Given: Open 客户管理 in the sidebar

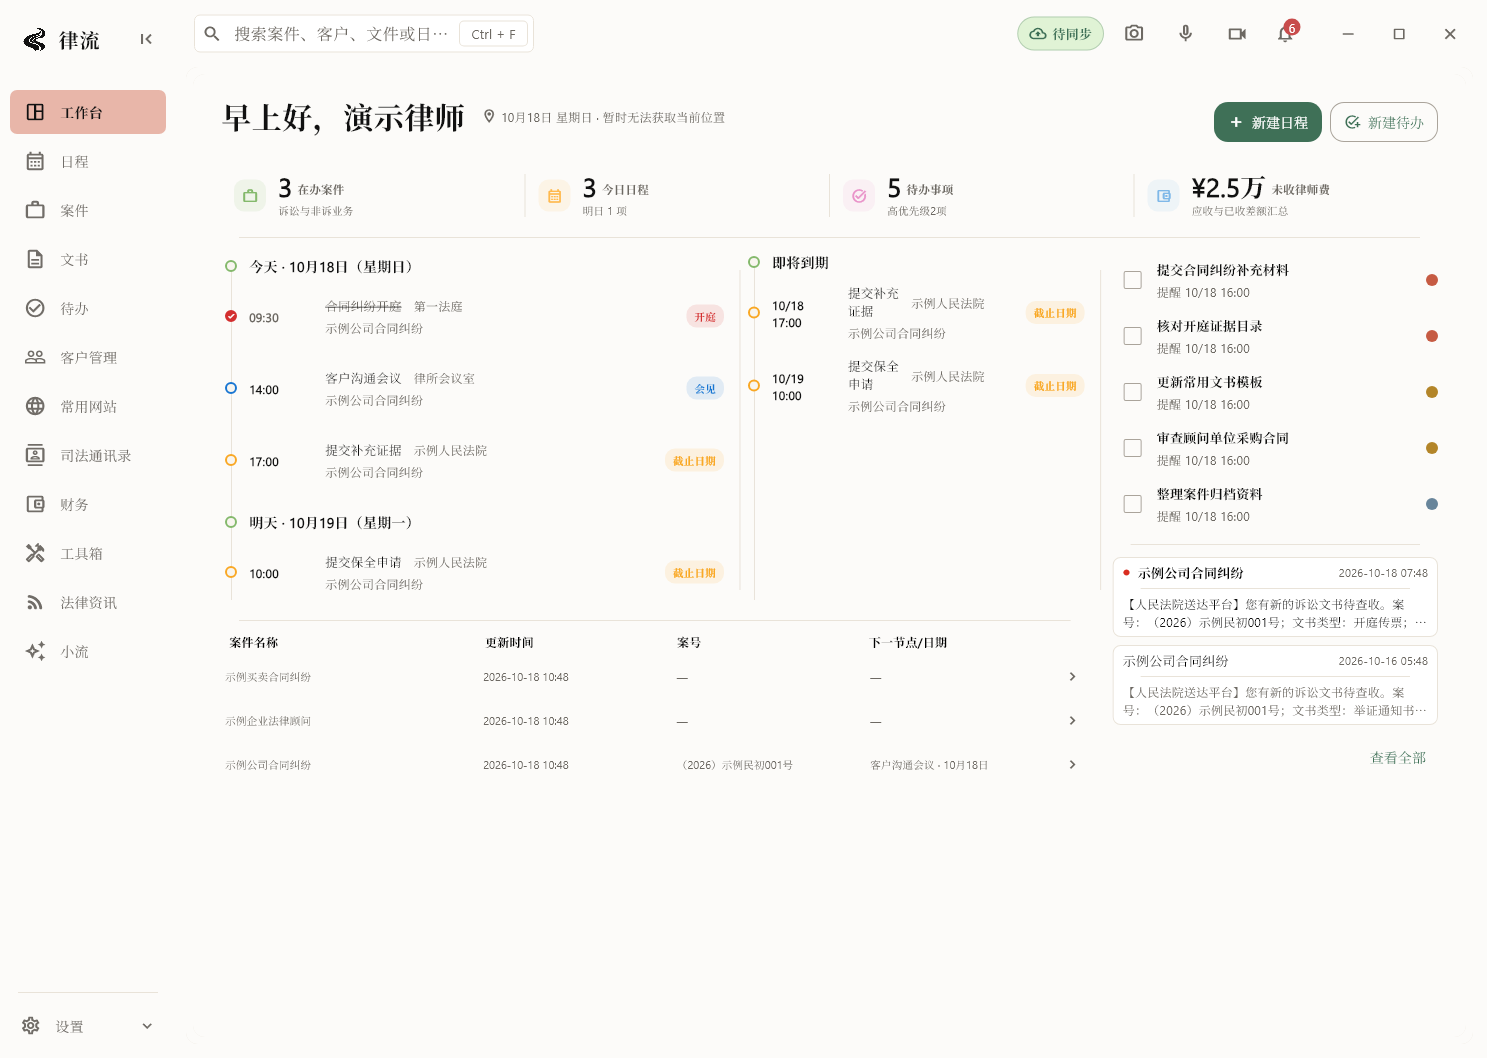Looking at the screenshot, I should coord(88,357).
